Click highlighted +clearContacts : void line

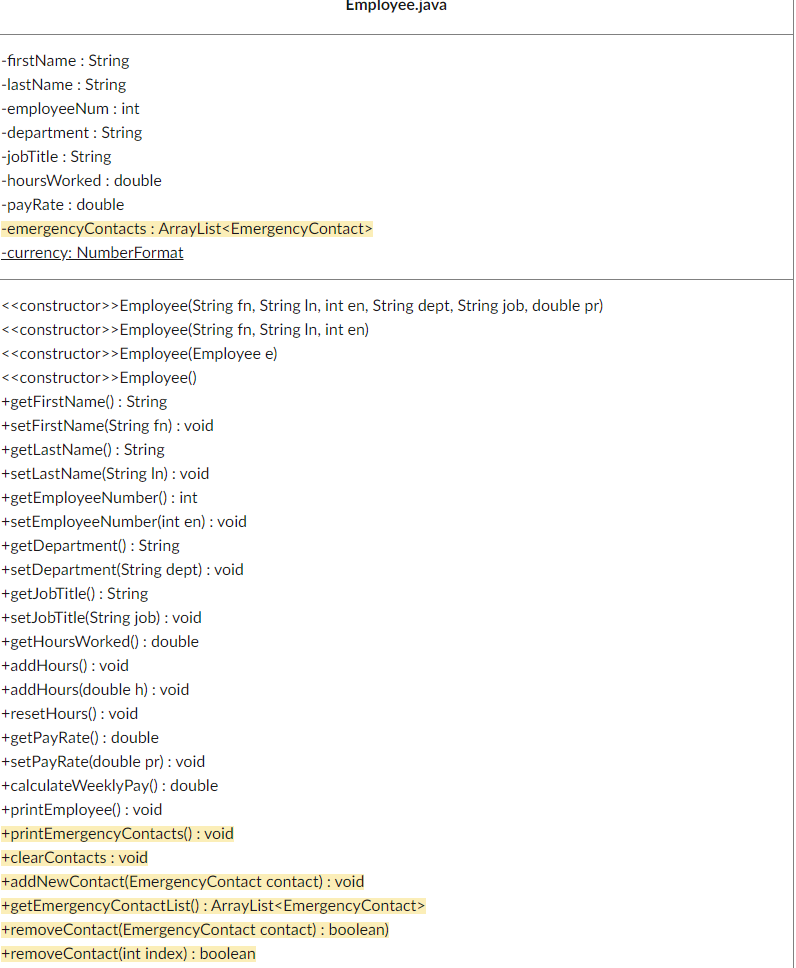75,859
